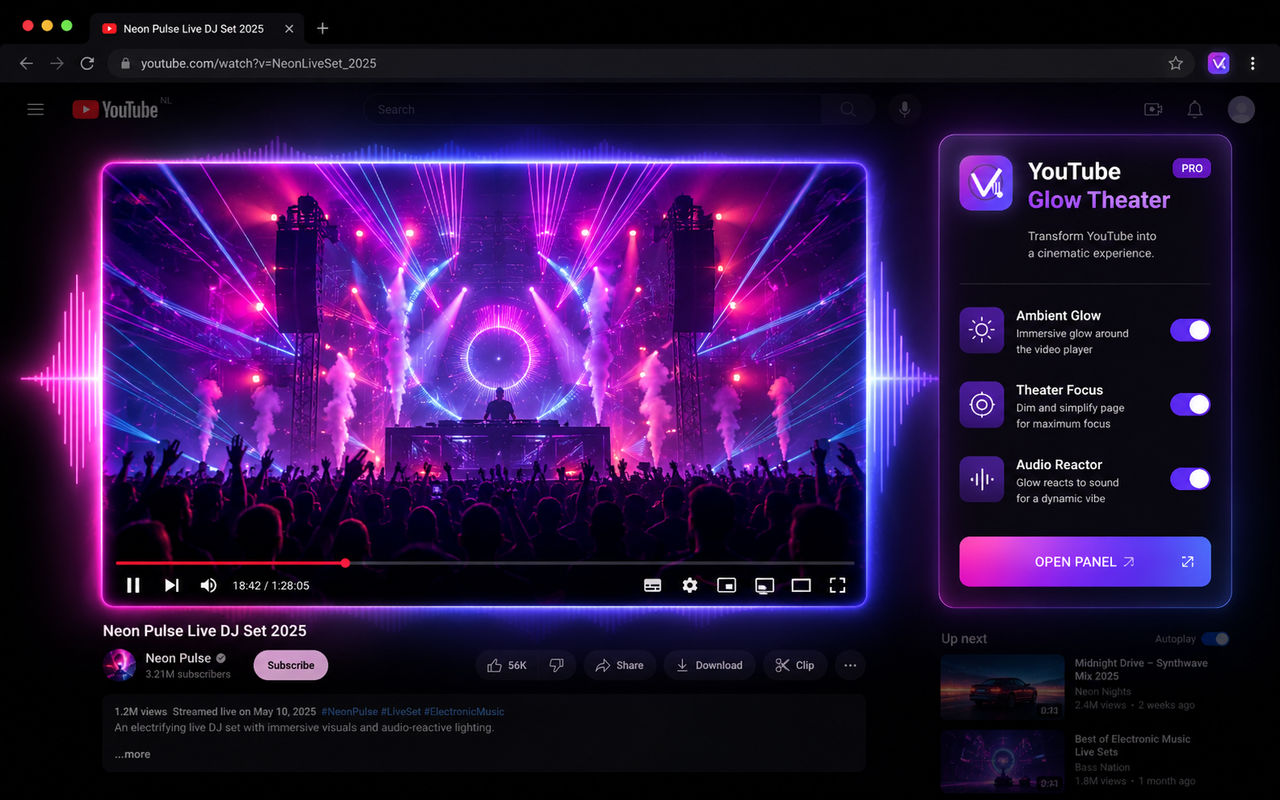The image size is (1280, 800).
Task: Share this video
Action: point(619,665)
